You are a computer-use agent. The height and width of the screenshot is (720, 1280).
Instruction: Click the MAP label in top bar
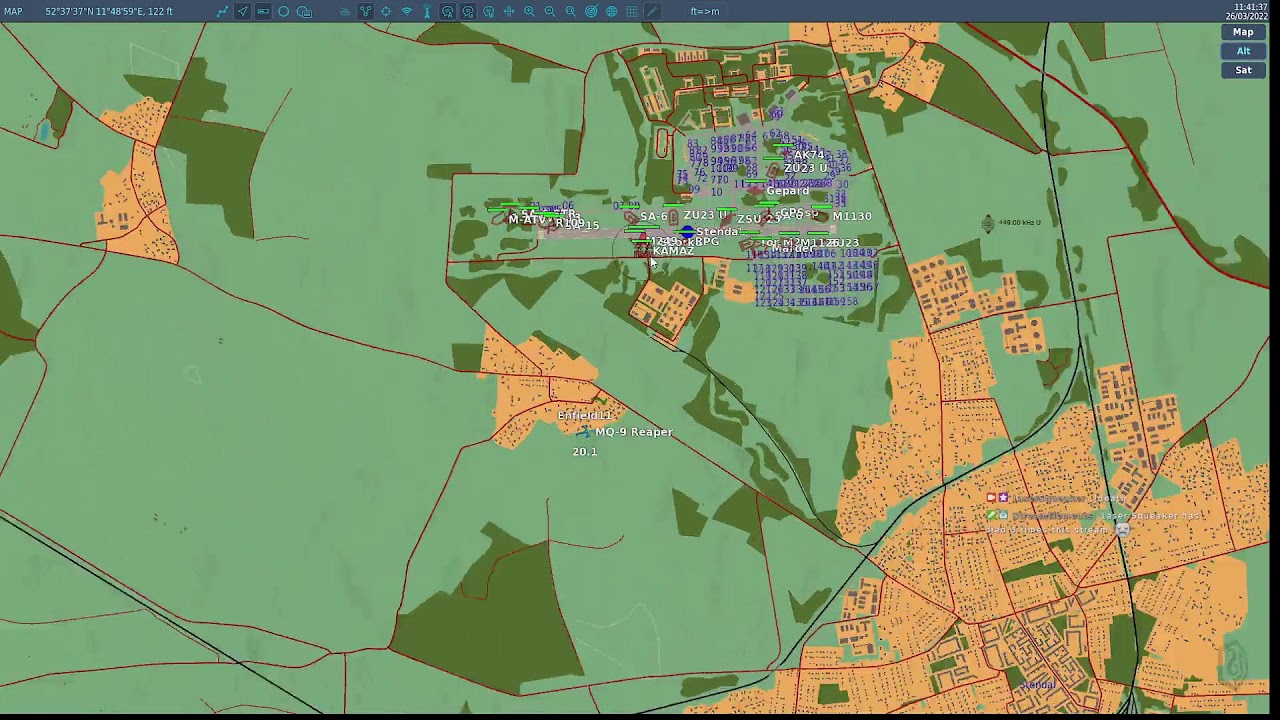tap(13, 12)
